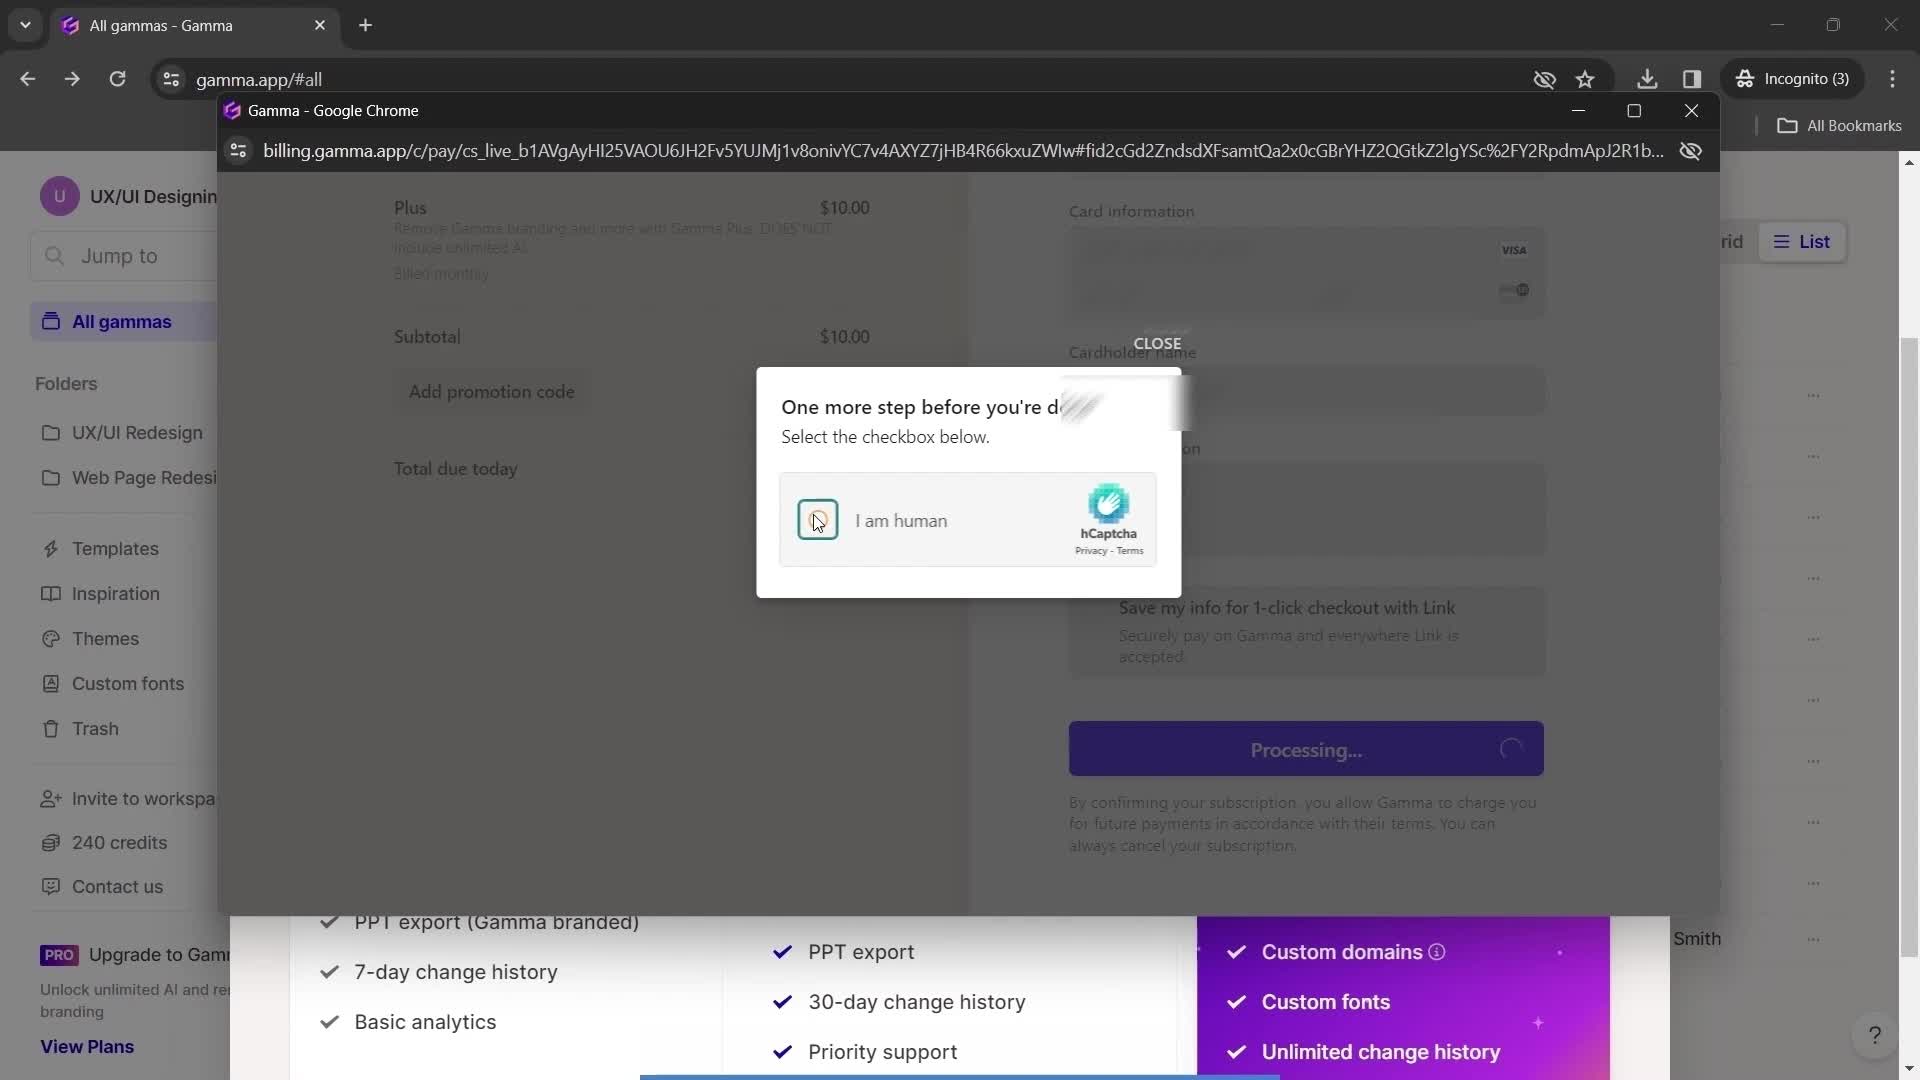Click the reload/refresh browser icon
1920x1080 pixels.
[x=119, y=79]
